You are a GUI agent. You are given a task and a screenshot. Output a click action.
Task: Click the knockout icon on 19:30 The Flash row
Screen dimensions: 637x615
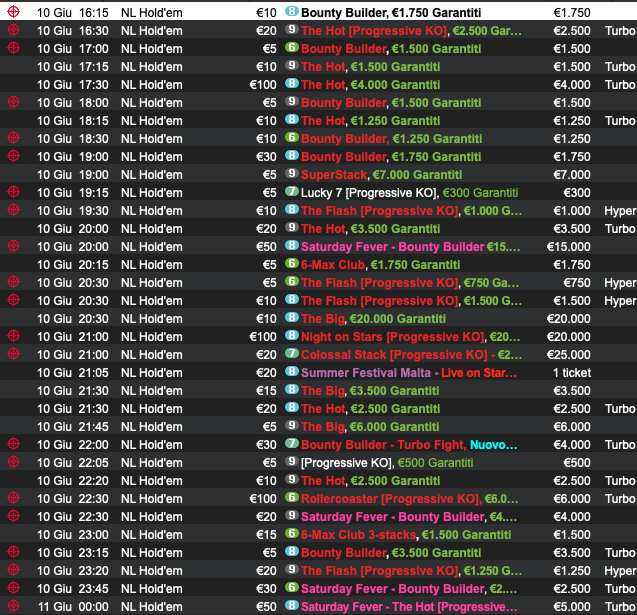click(13, 210)
